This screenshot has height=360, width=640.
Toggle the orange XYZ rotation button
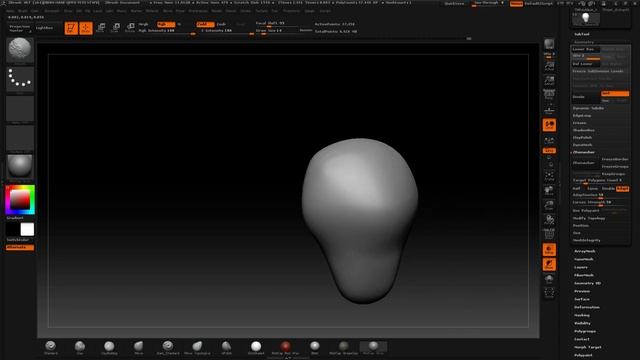point(549,151)
